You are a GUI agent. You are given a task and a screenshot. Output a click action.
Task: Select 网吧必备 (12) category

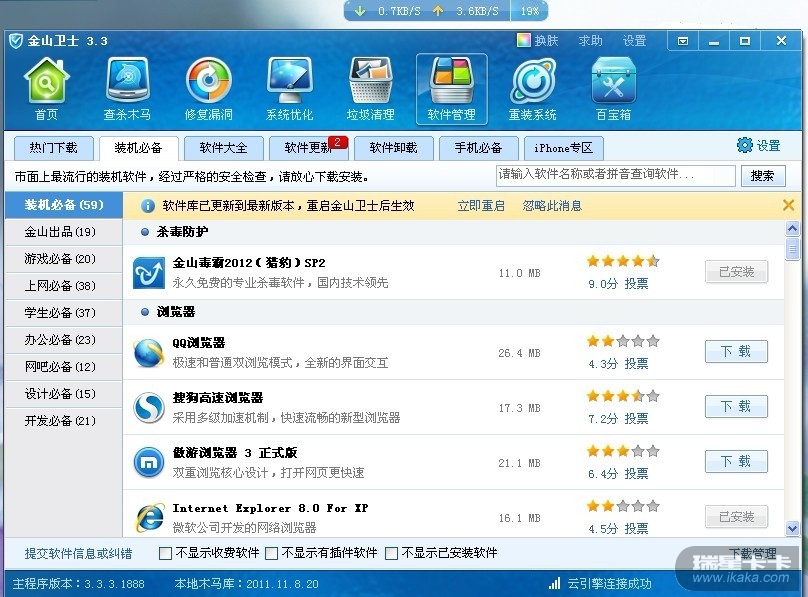[x=63, y=367]
